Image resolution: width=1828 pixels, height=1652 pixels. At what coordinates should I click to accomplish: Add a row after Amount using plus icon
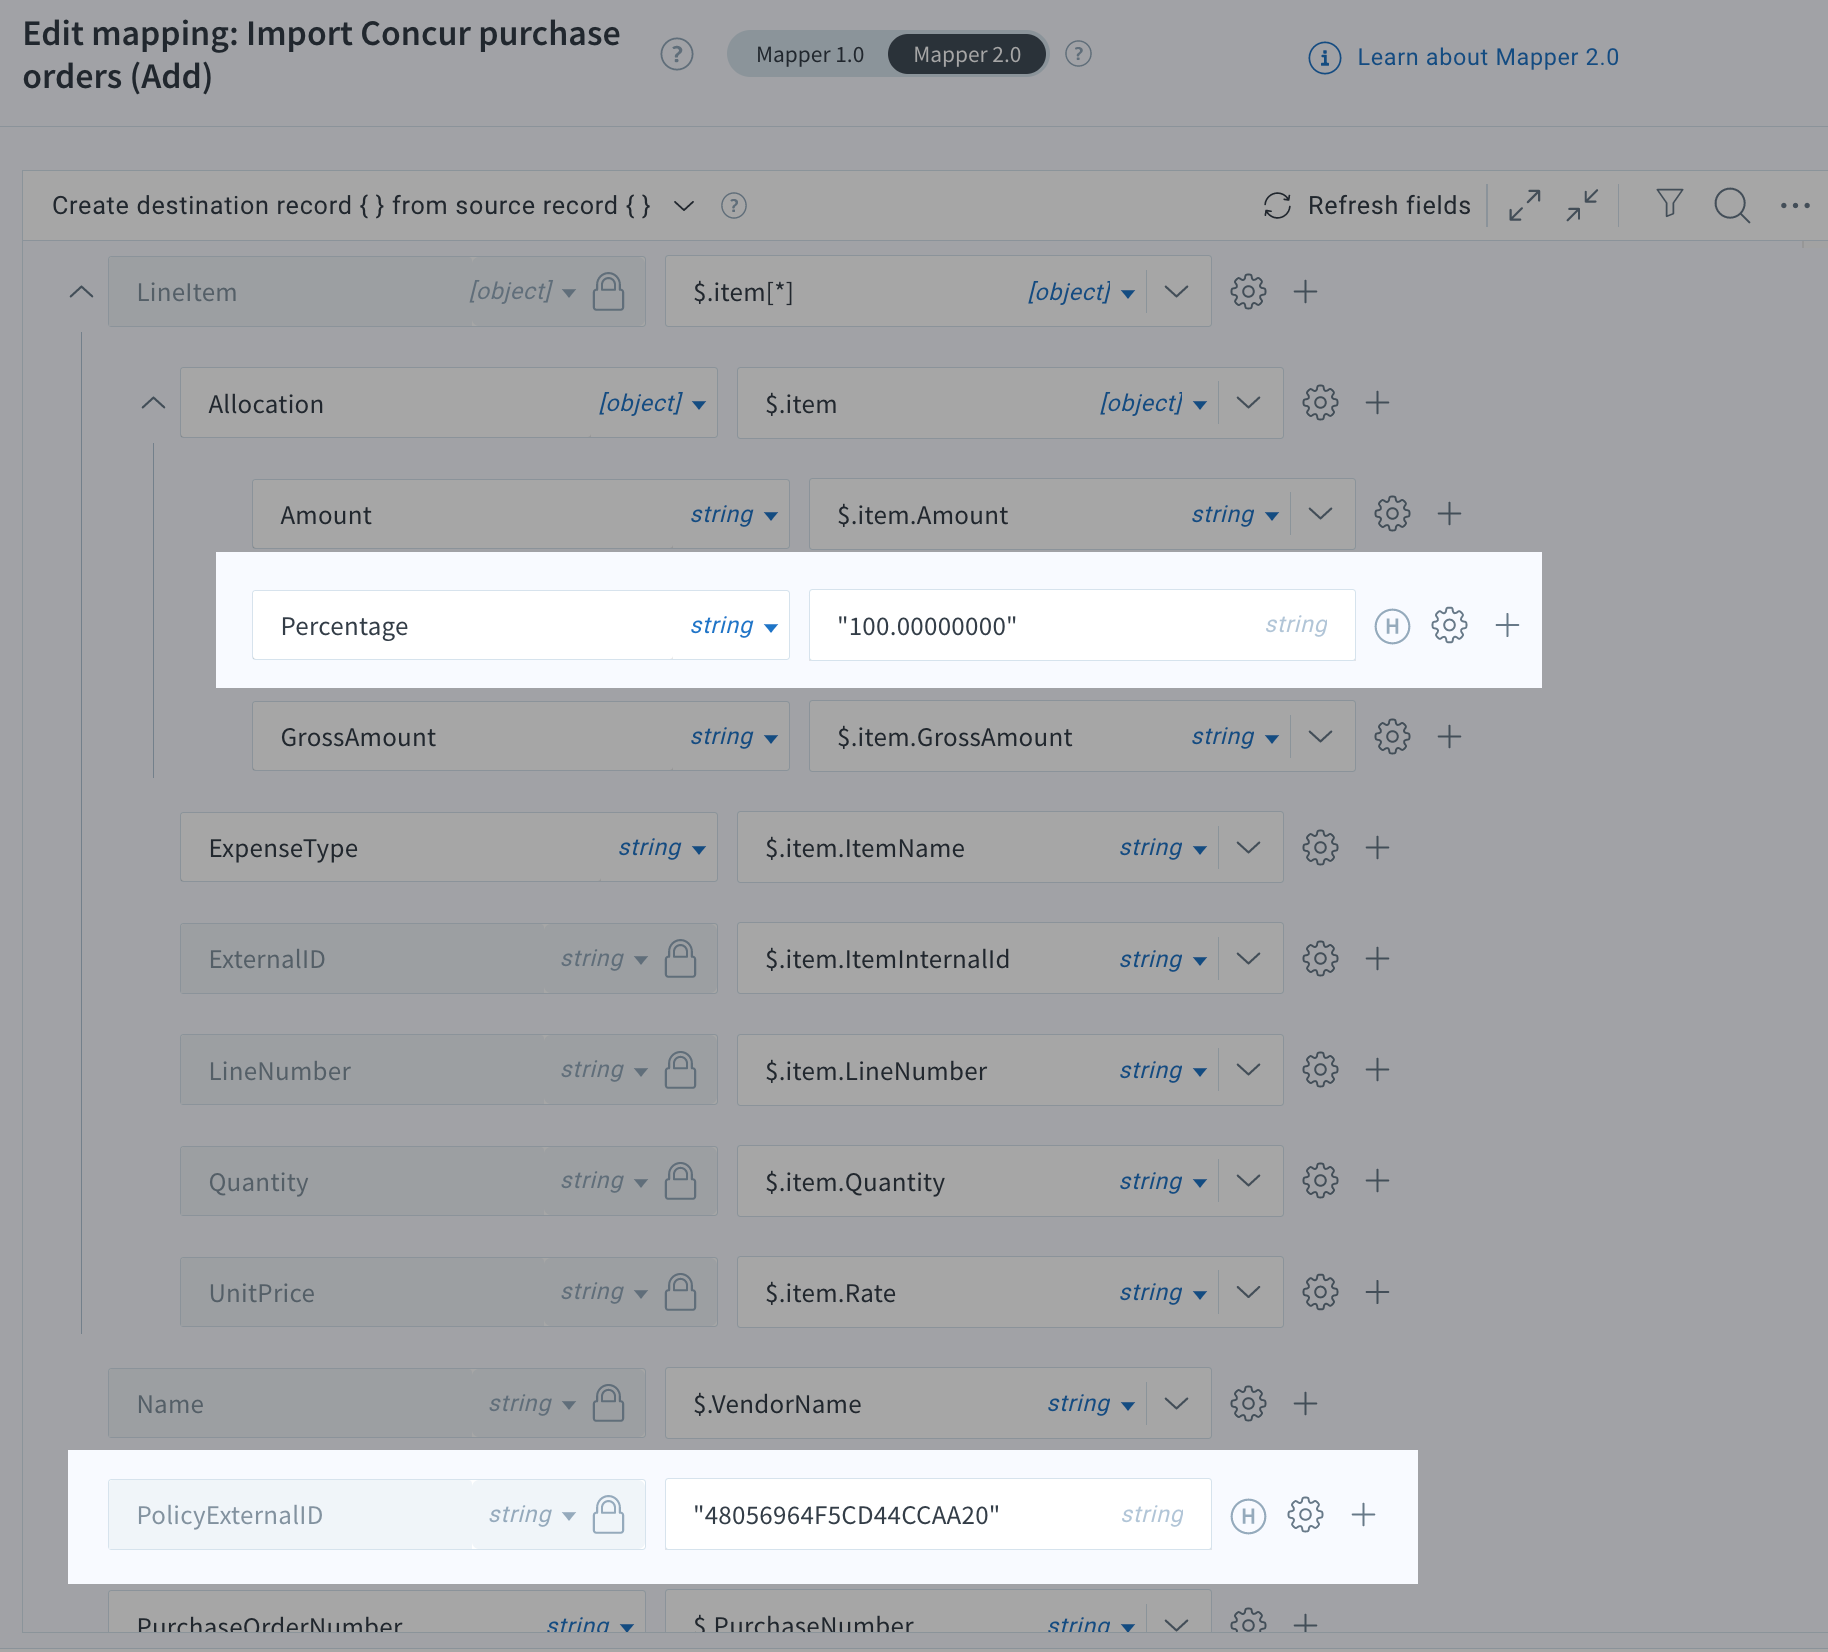coord(1449,514)
